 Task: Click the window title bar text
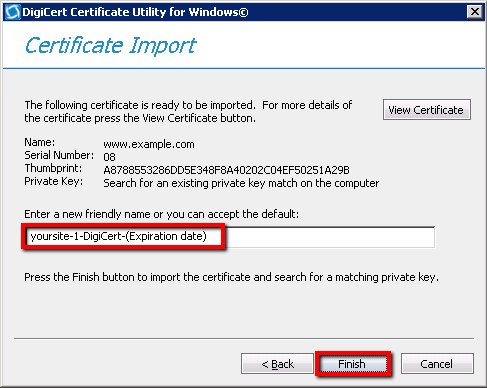click(135, 12)
